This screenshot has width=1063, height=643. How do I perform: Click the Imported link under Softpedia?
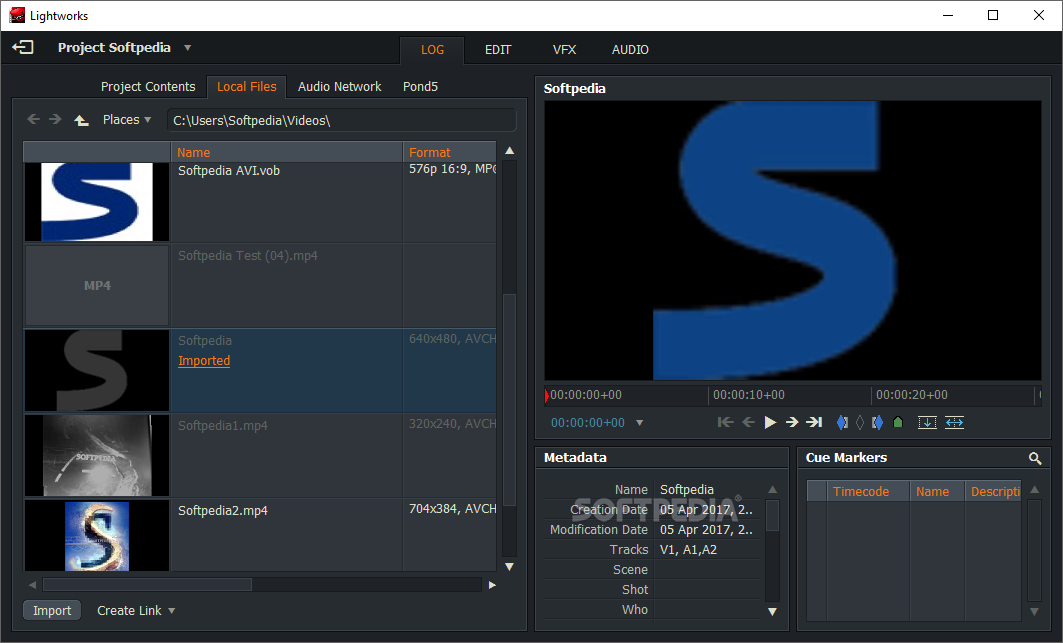click(204, 361)
